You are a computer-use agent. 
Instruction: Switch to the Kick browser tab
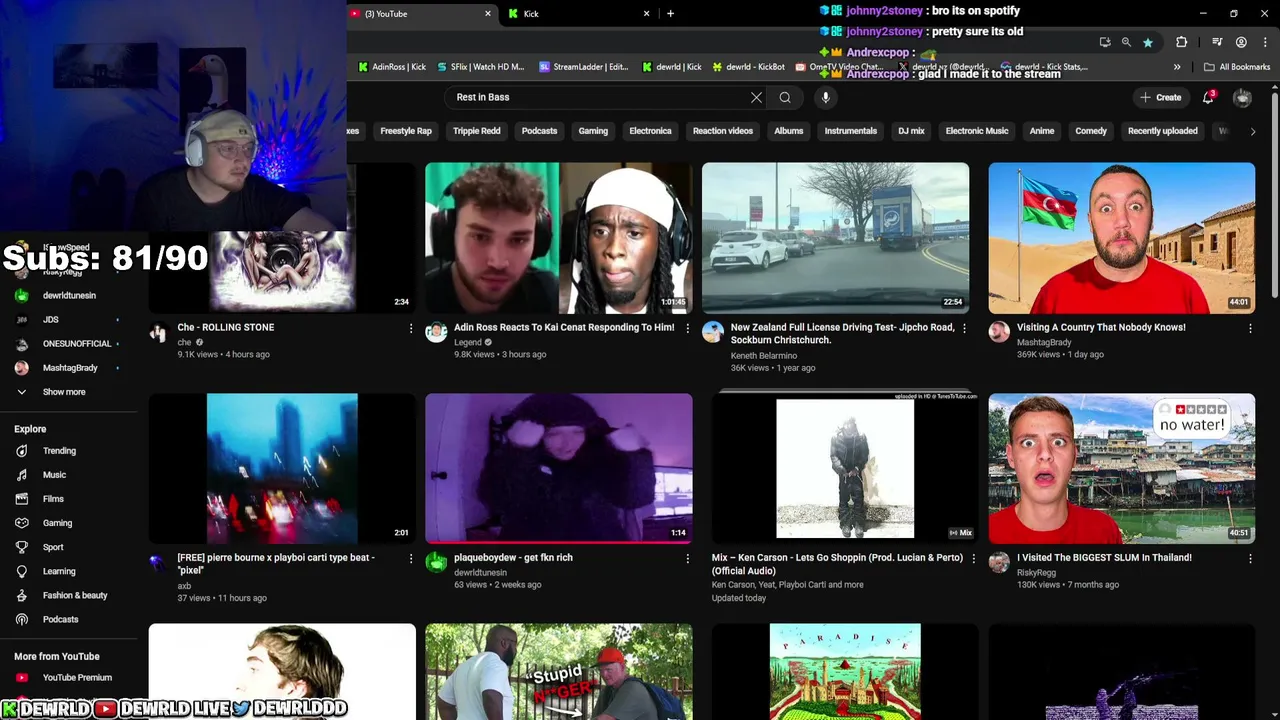(580, 14)
